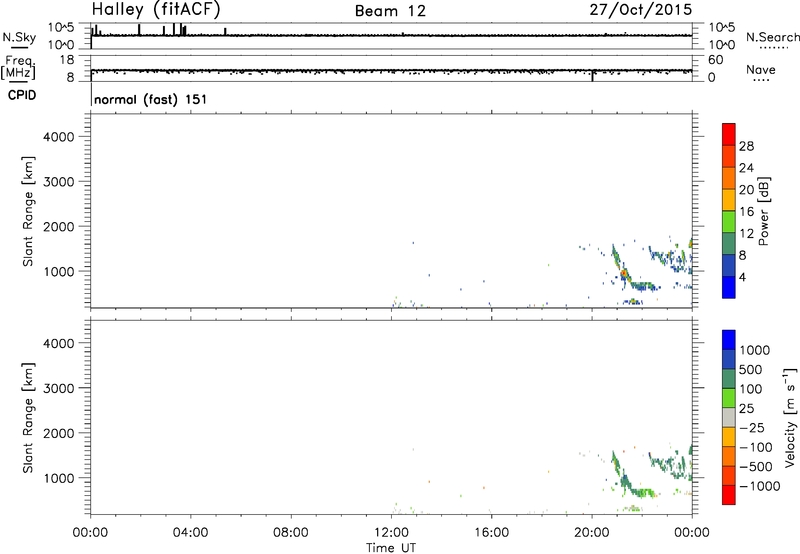
Task: Click the 'Slant Range [km]' label of velocity panel
Action: tap(28, 418)
